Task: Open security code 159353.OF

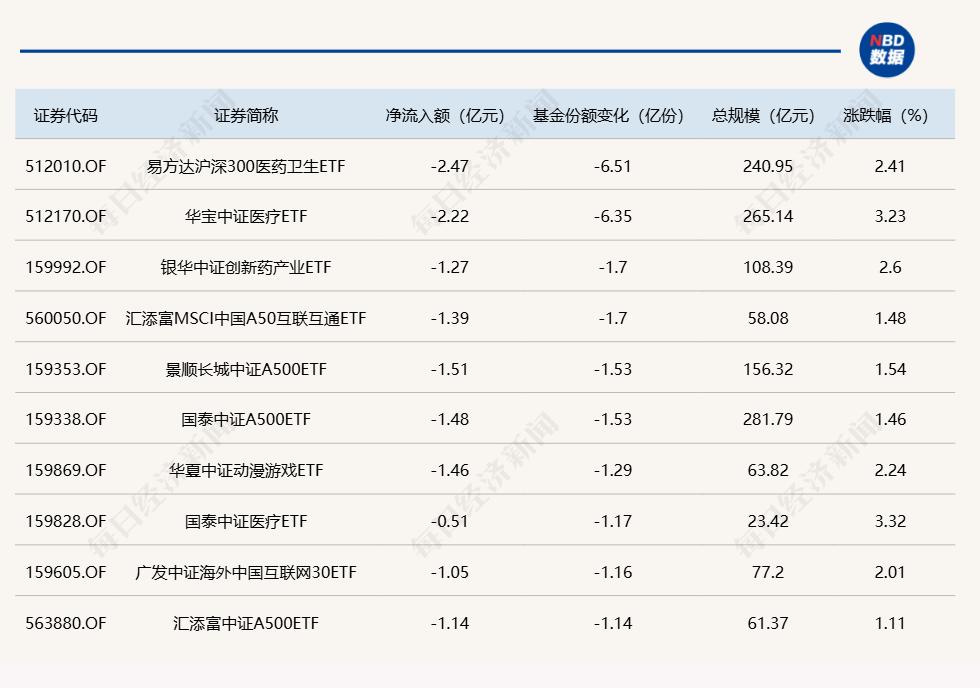Action: tap(66, 369)
